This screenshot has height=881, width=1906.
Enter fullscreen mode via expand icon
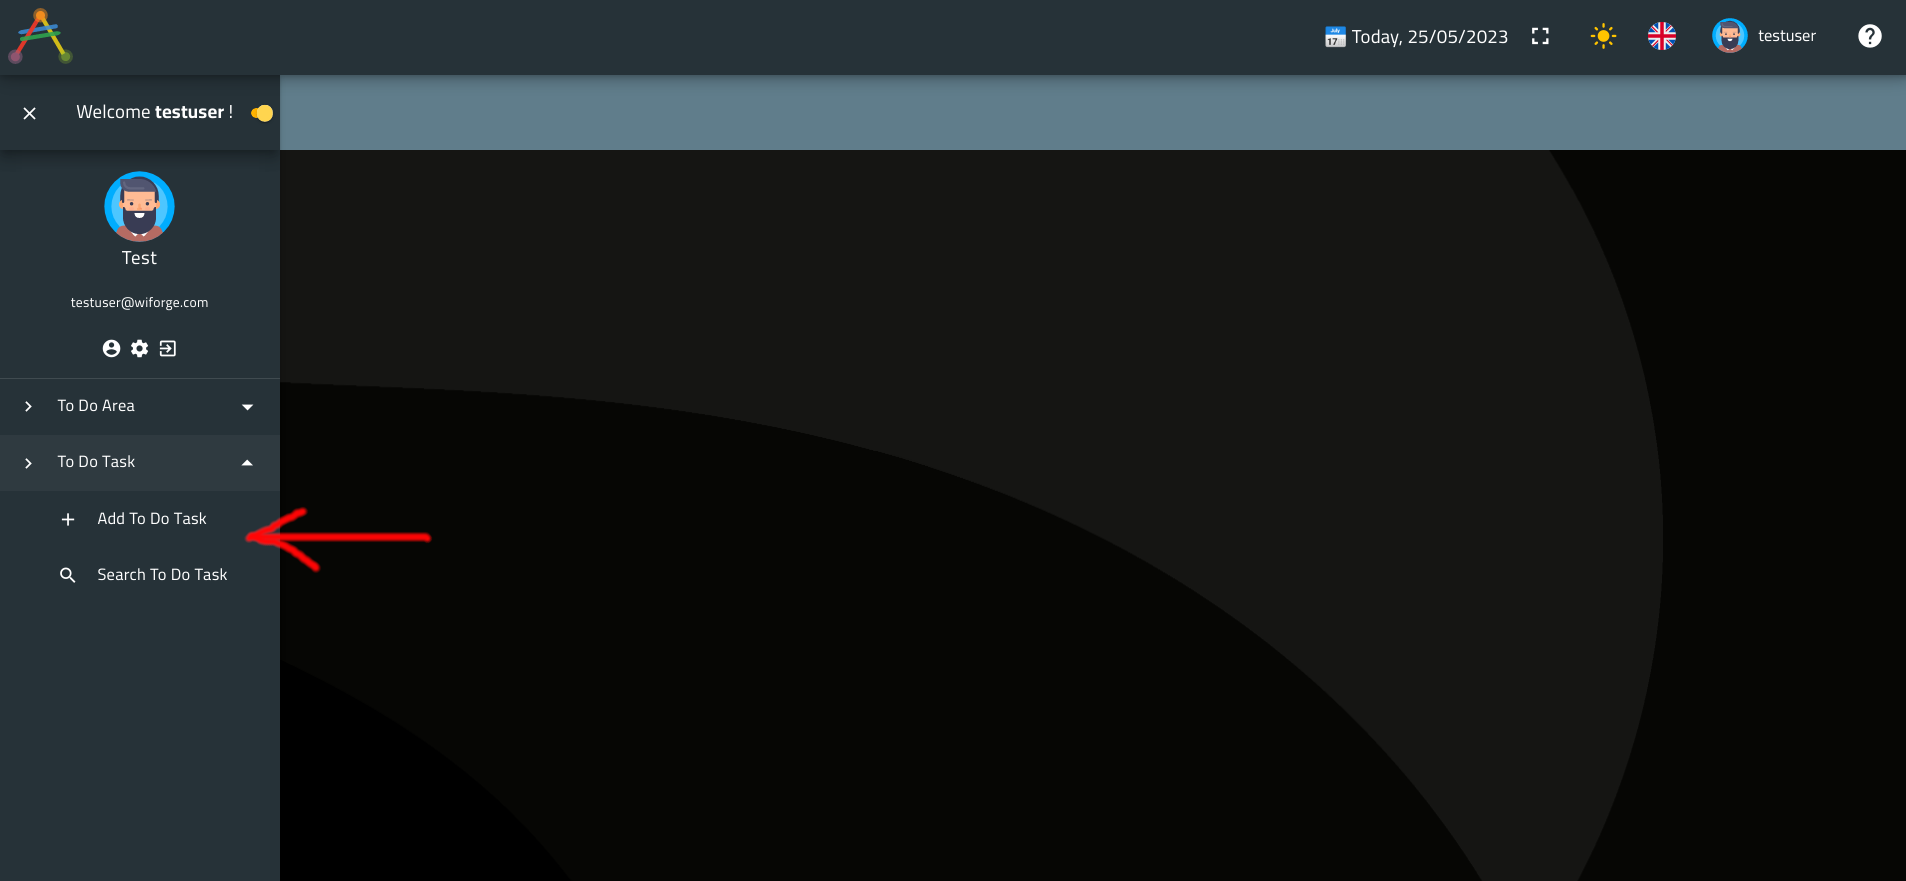tap(1540, 36)
